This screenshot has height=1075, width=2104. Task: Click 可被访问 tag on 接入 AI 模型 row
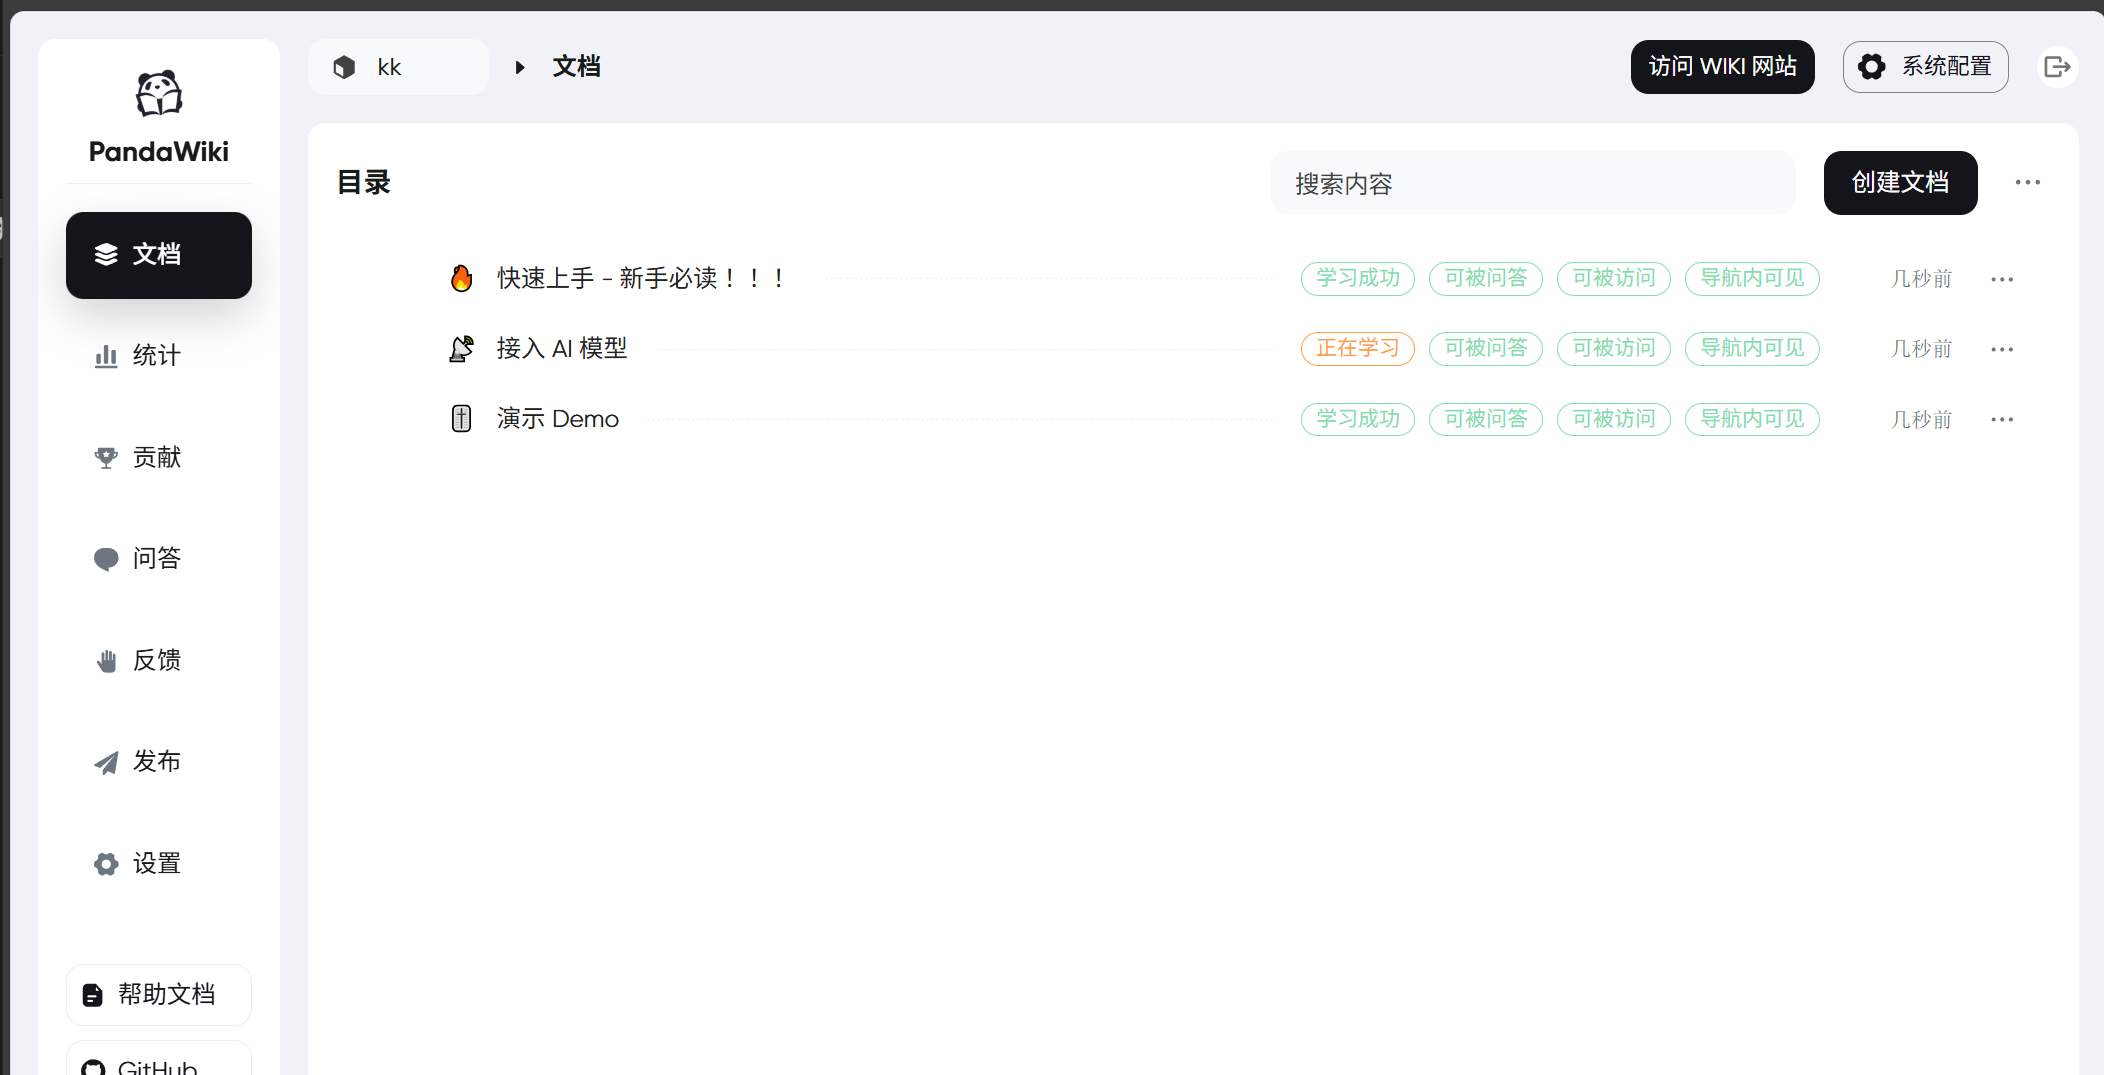click(x=1613, y=348)
